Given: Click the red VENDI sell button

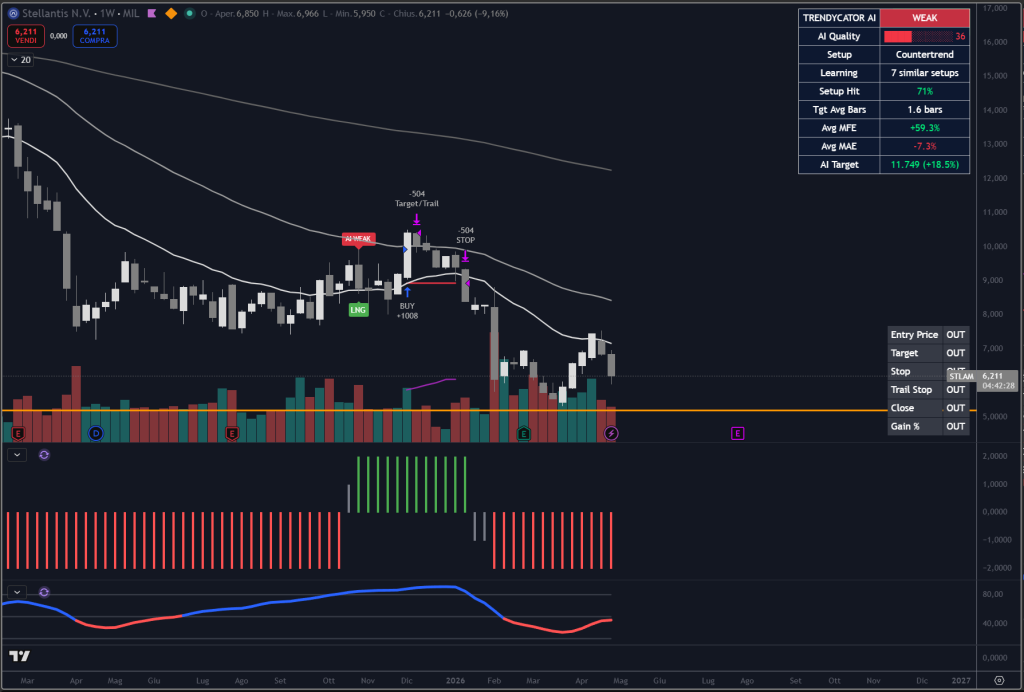Looking at the screenshot, I should coord(25,35).
